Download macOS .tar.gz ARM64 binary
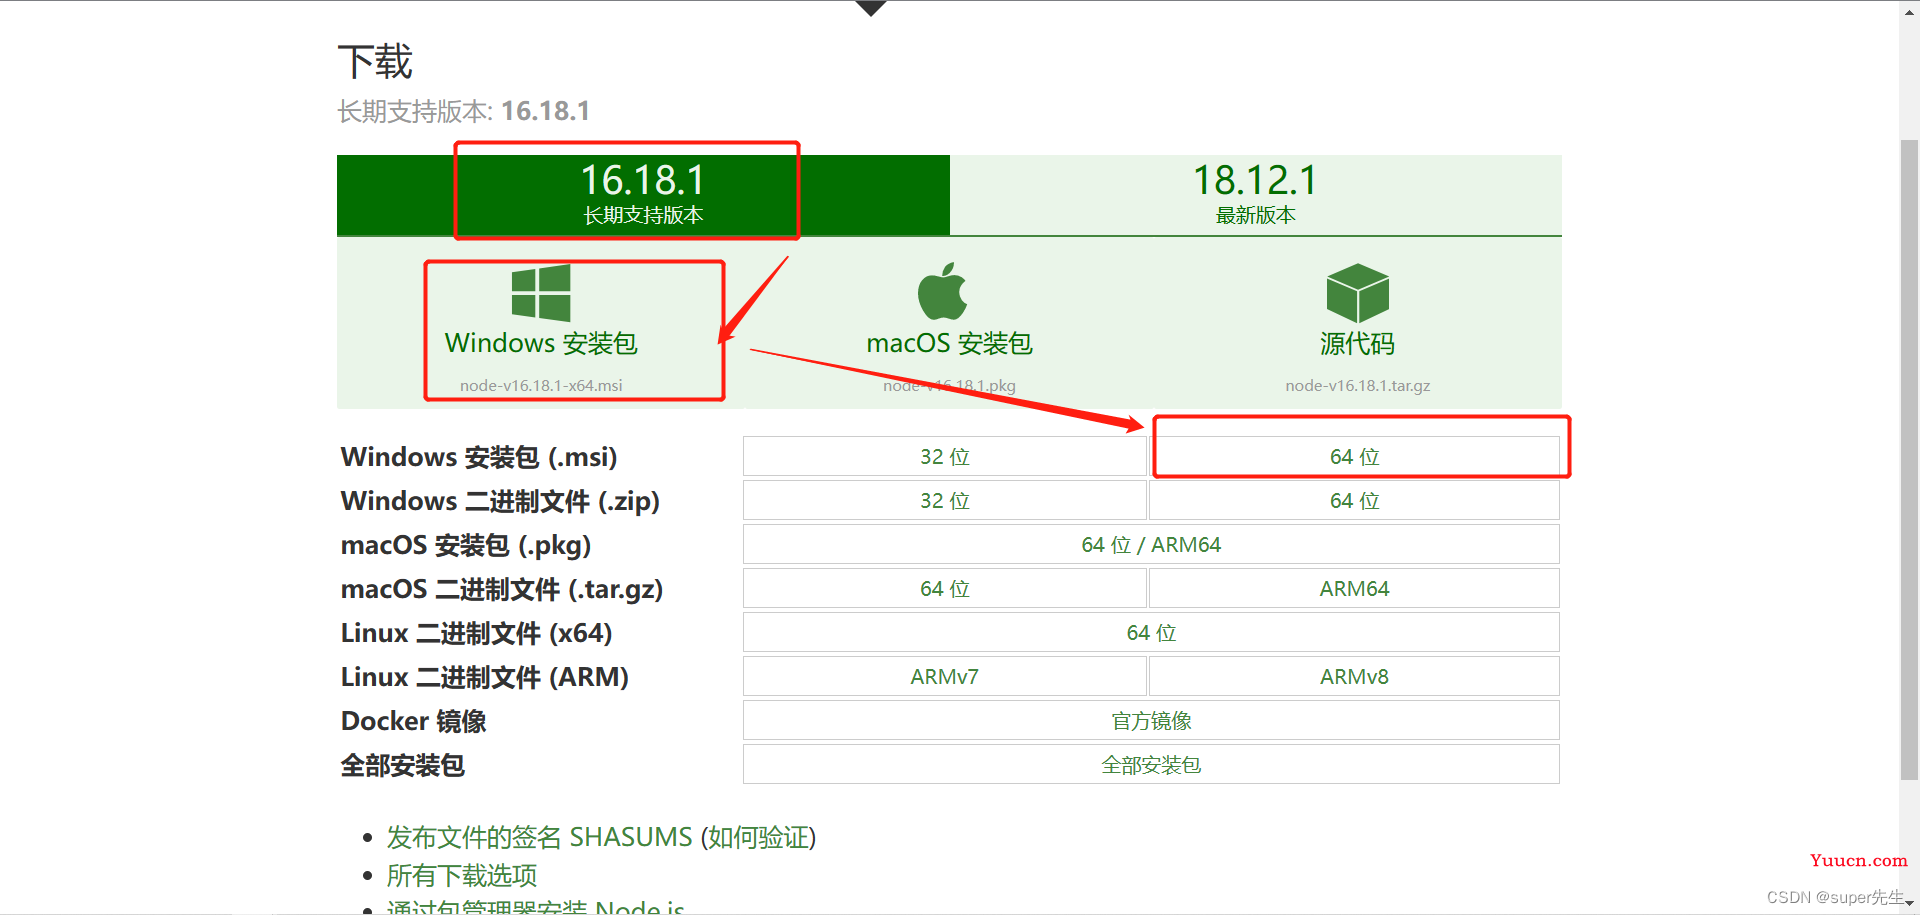This screenshot has width=1920, height=915. tap(1354, 588)
